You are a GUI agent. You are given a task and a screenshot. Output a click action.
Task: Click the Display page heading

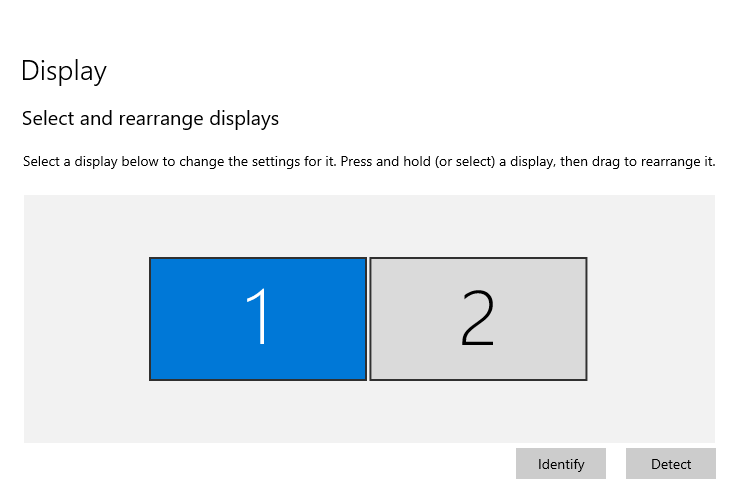[64, 71]
